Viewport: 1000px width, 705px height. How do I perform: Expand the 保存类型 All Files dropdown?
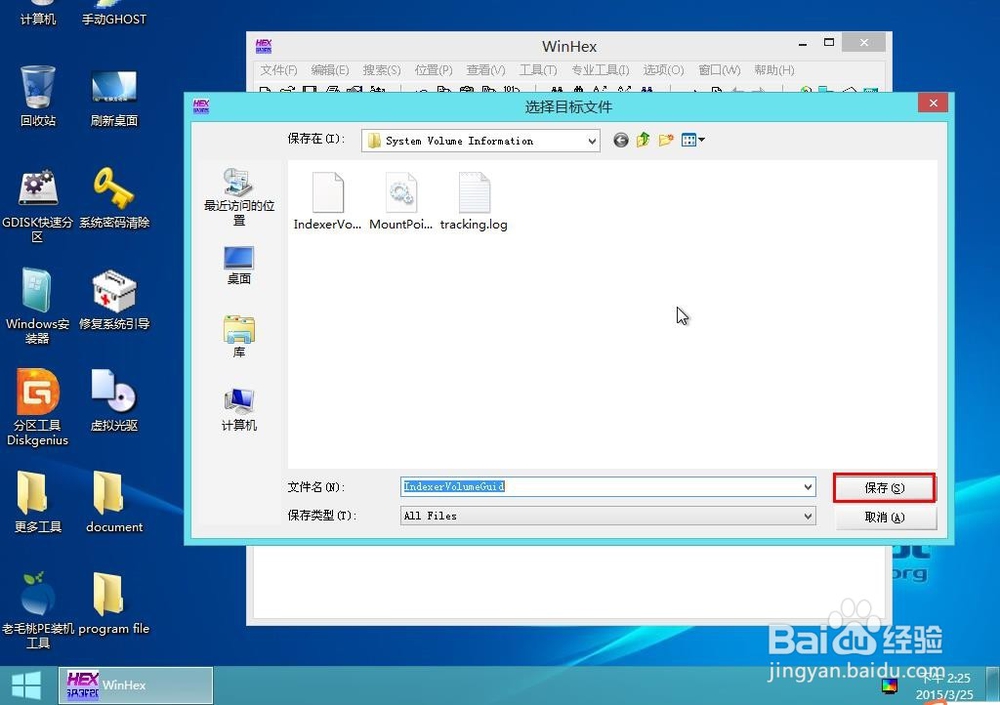(808, 516)
